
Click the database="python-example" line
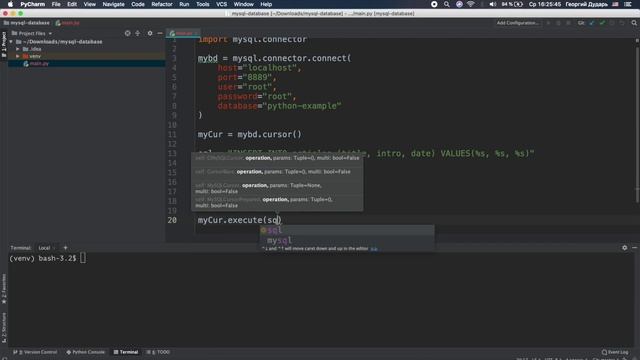[x=279, y=106]
